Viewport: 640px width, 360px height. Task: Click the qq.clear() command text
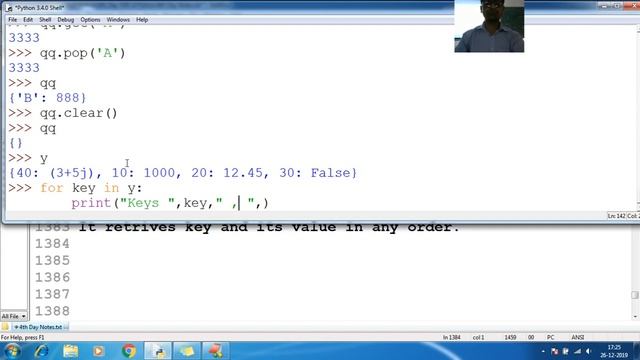click(78, 113)
